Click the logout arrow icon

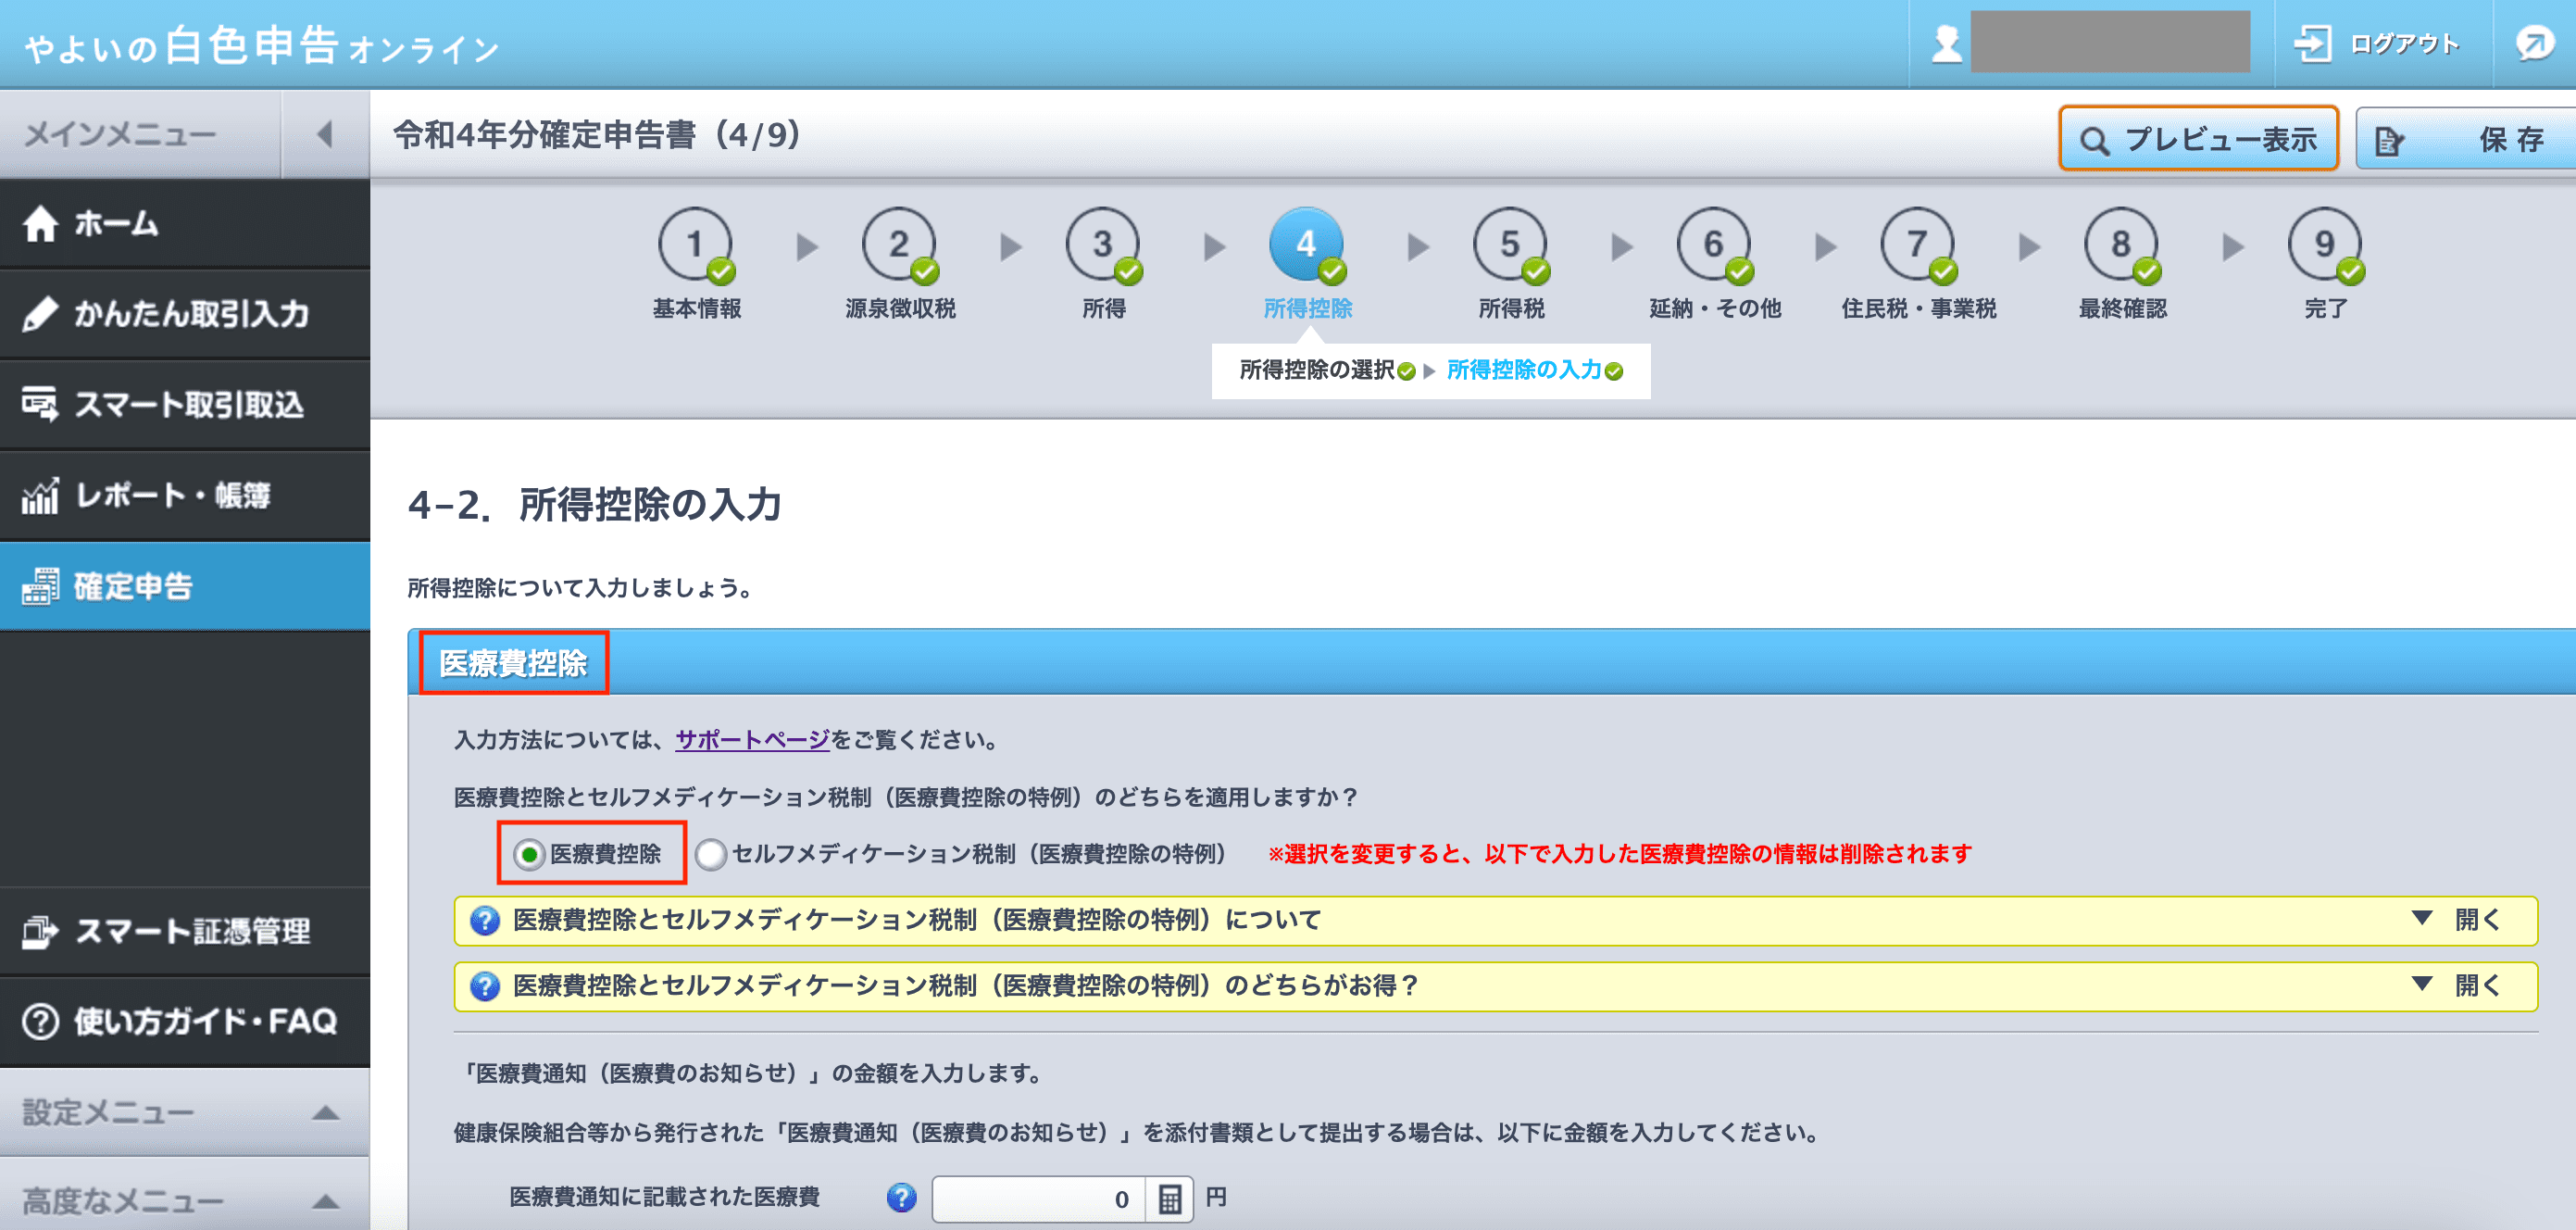pos(2312,44)
